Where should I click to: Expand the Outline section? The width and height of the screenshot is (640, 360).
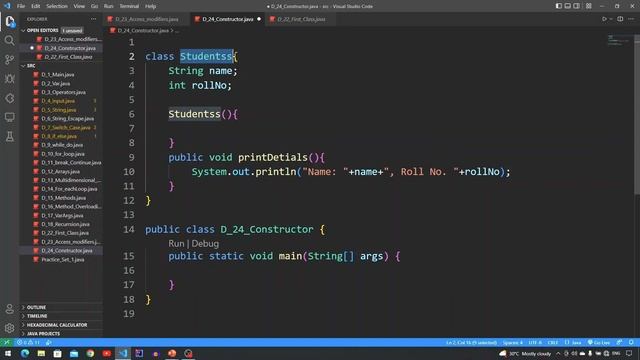[x=61, y=307]
